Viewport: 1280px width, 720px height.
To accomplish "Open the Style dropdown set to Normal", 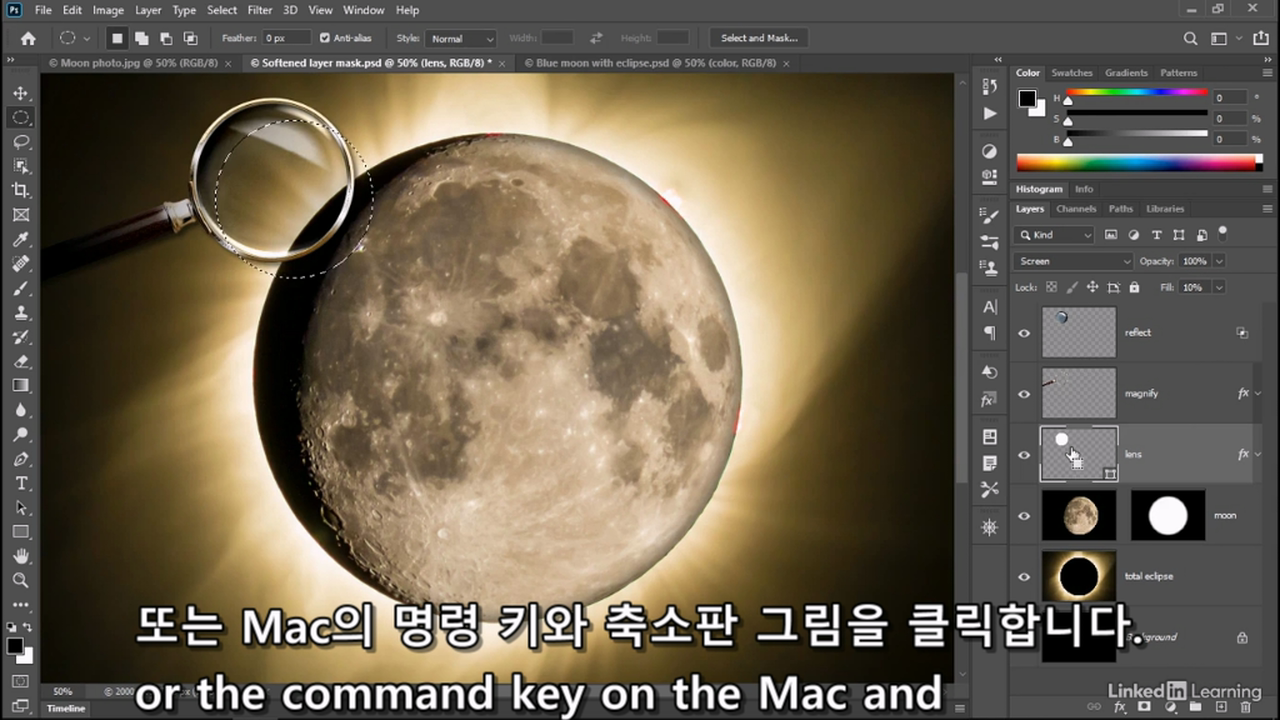I will click(461, 38).
